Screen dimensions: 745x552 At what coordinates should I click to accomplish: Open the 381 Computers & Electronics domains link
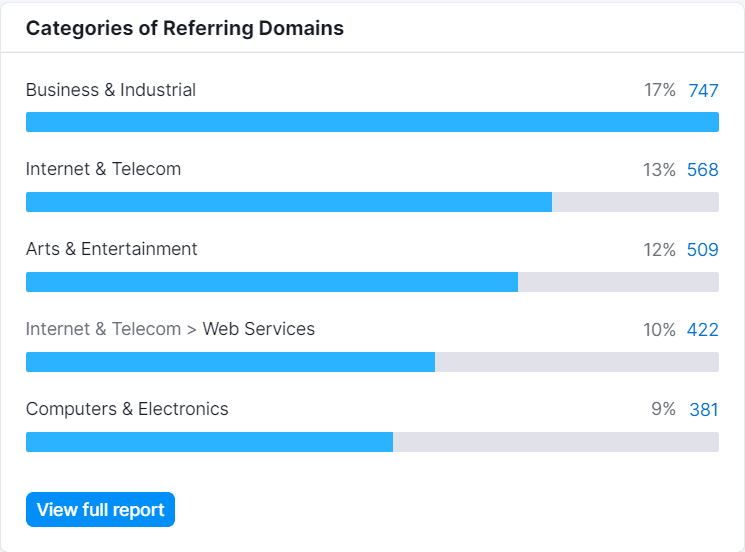click(704, 409)
